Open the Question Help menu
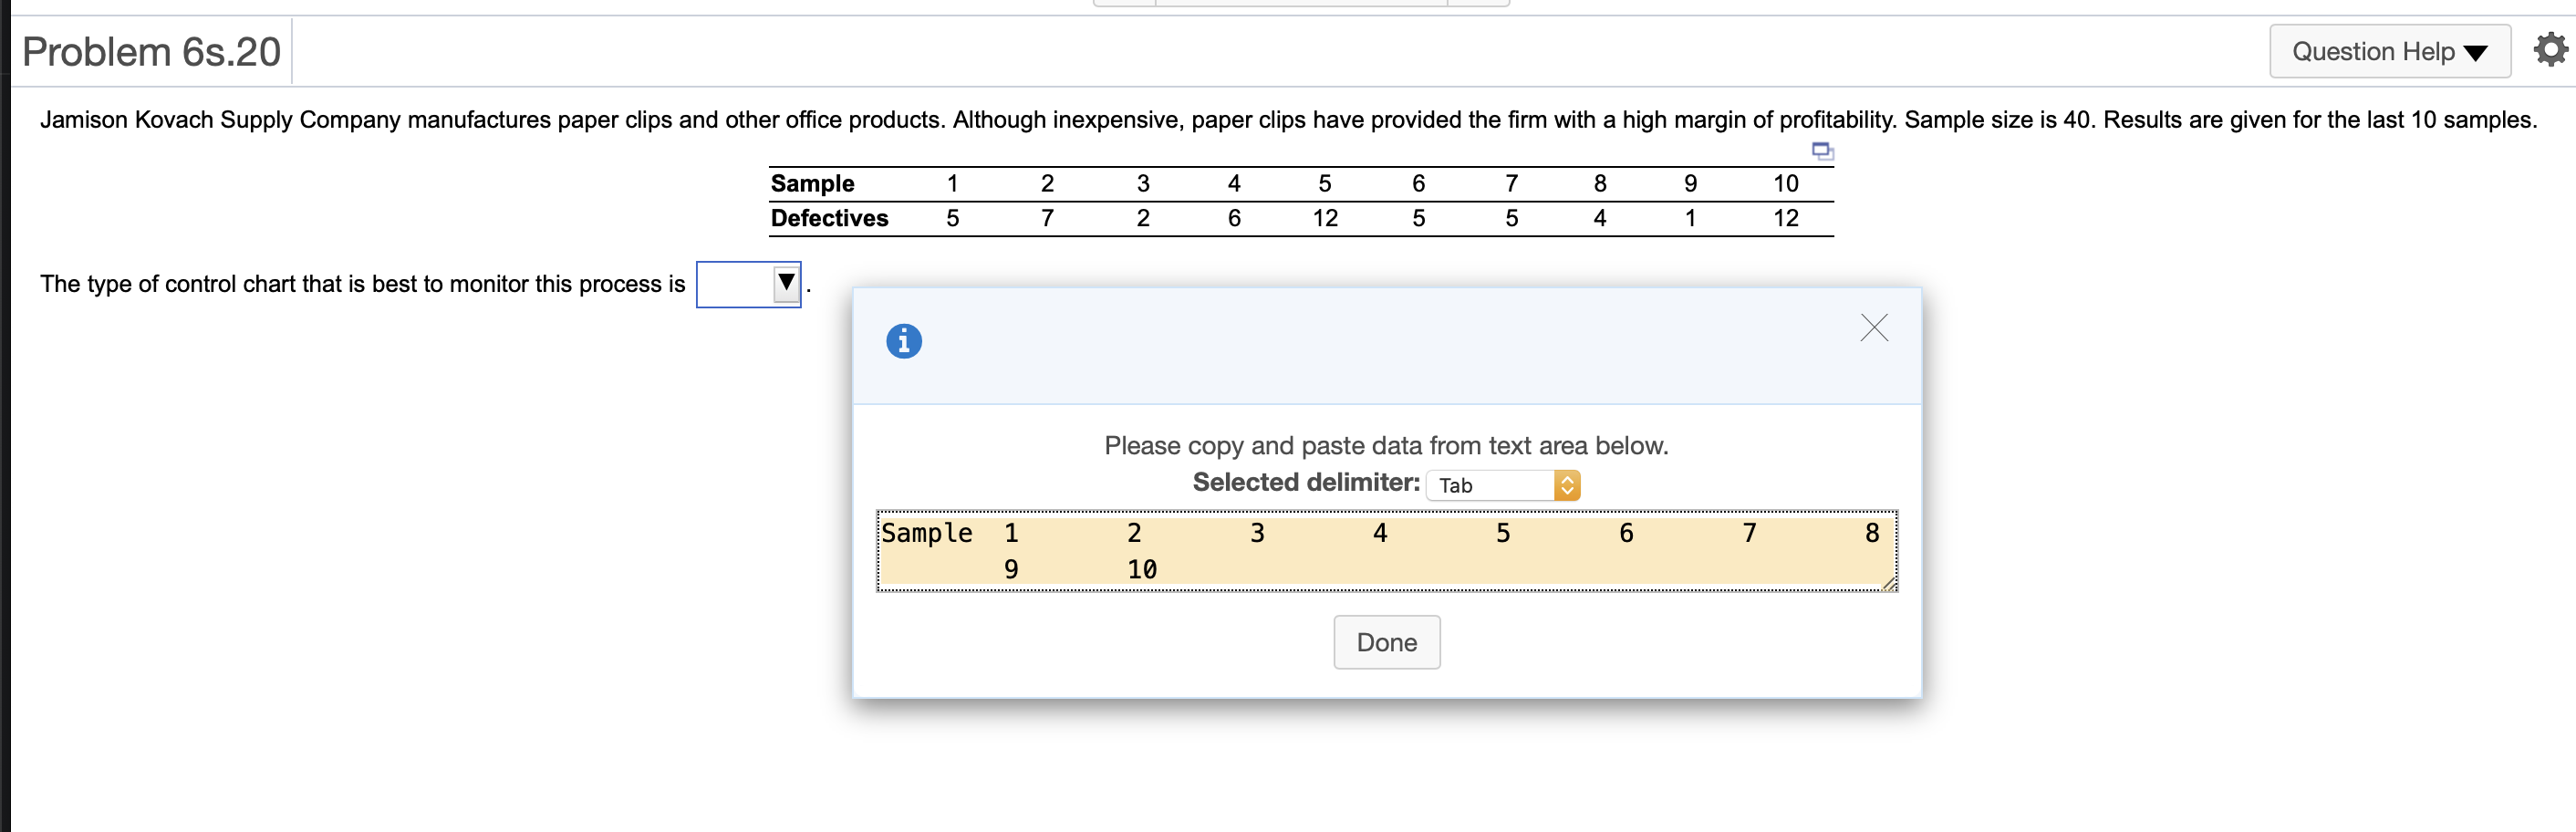The image size is (2576, 832). (2388, 51)
